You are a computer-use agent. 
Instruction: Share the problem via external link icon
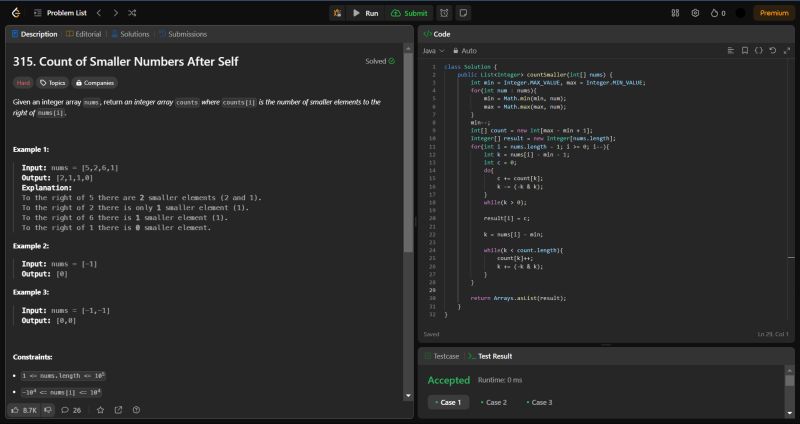tap(118, 410)
